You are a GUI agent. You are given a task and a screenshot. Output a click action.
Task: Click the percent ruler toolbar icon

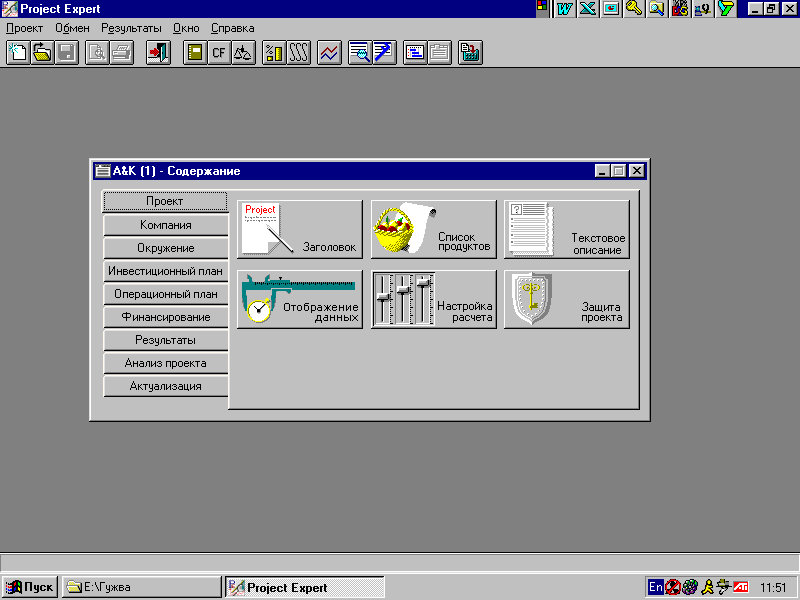(x=274, y=53)
